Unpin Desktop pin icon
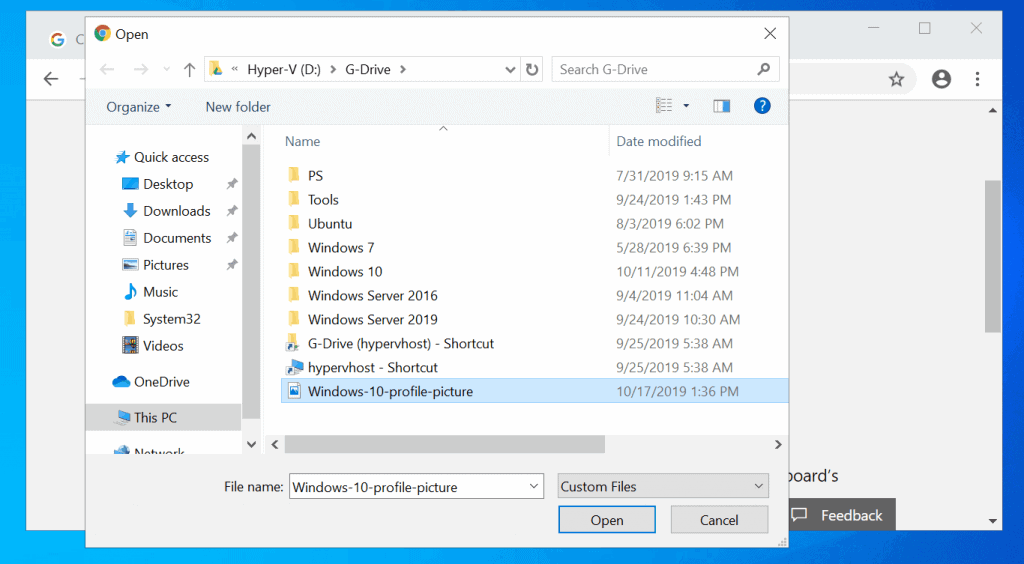 231,184
